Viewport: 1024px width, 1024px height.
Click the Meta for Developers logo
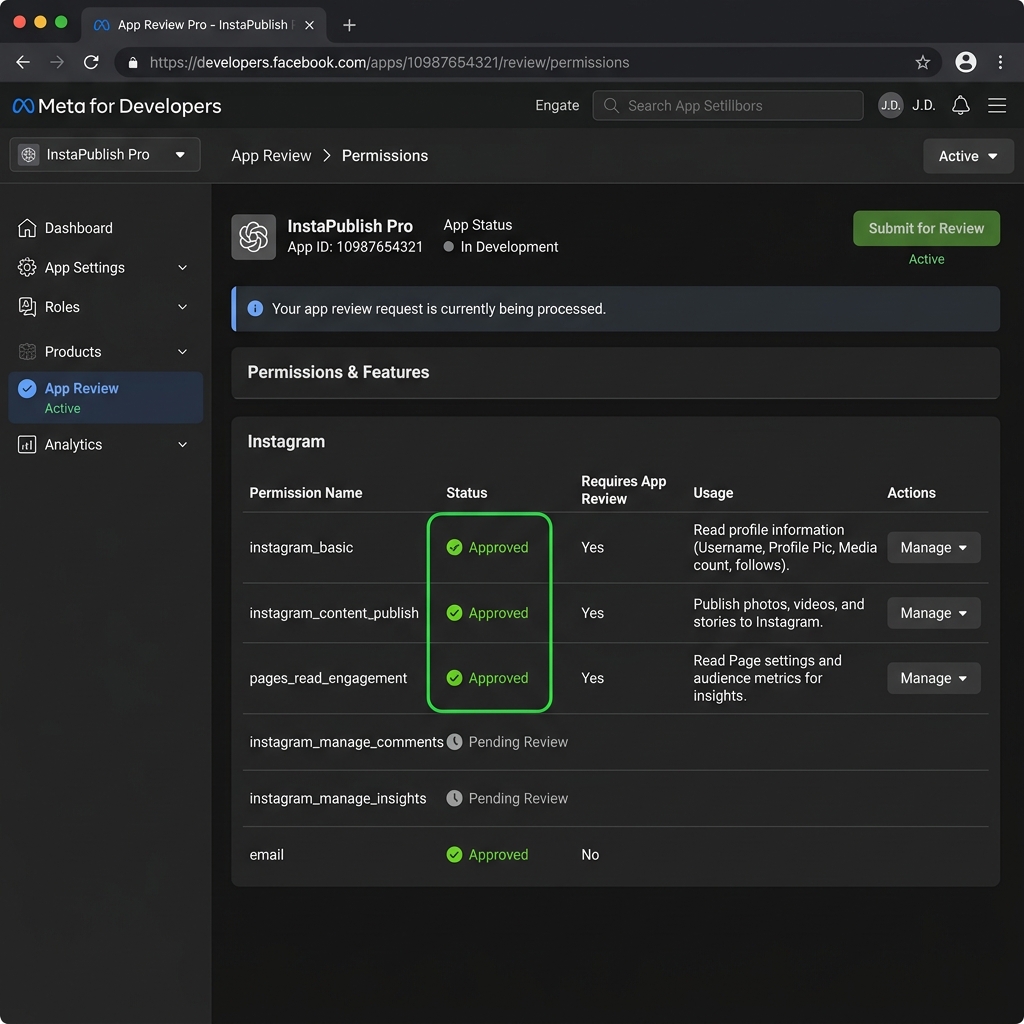coord(116,106)
